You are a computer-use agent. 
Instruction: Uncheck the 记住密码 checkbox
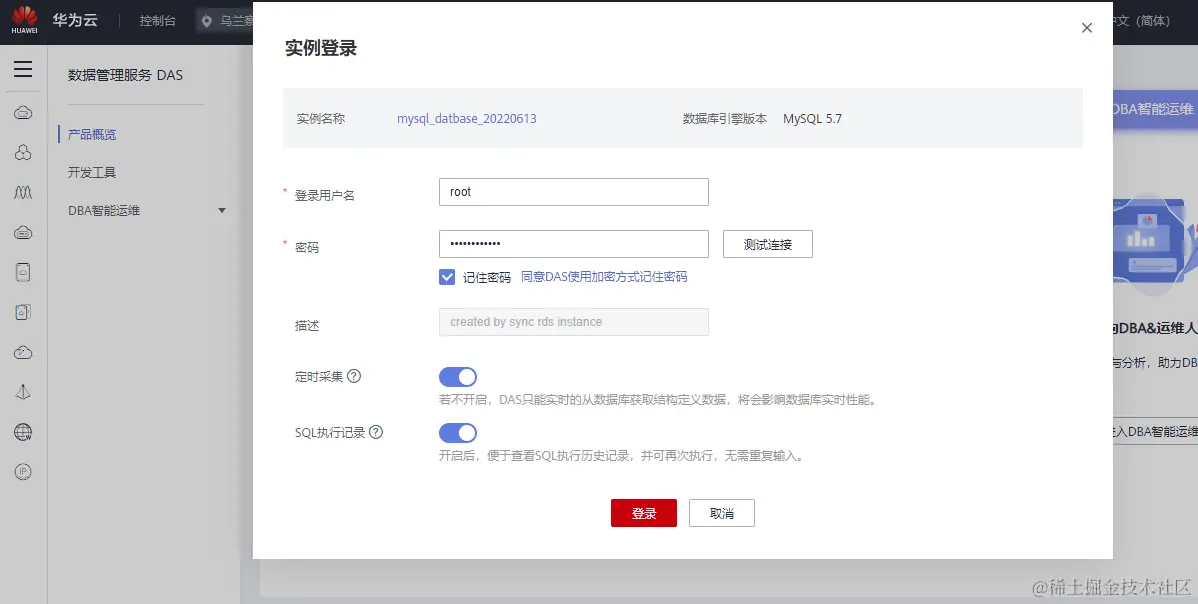447,277
